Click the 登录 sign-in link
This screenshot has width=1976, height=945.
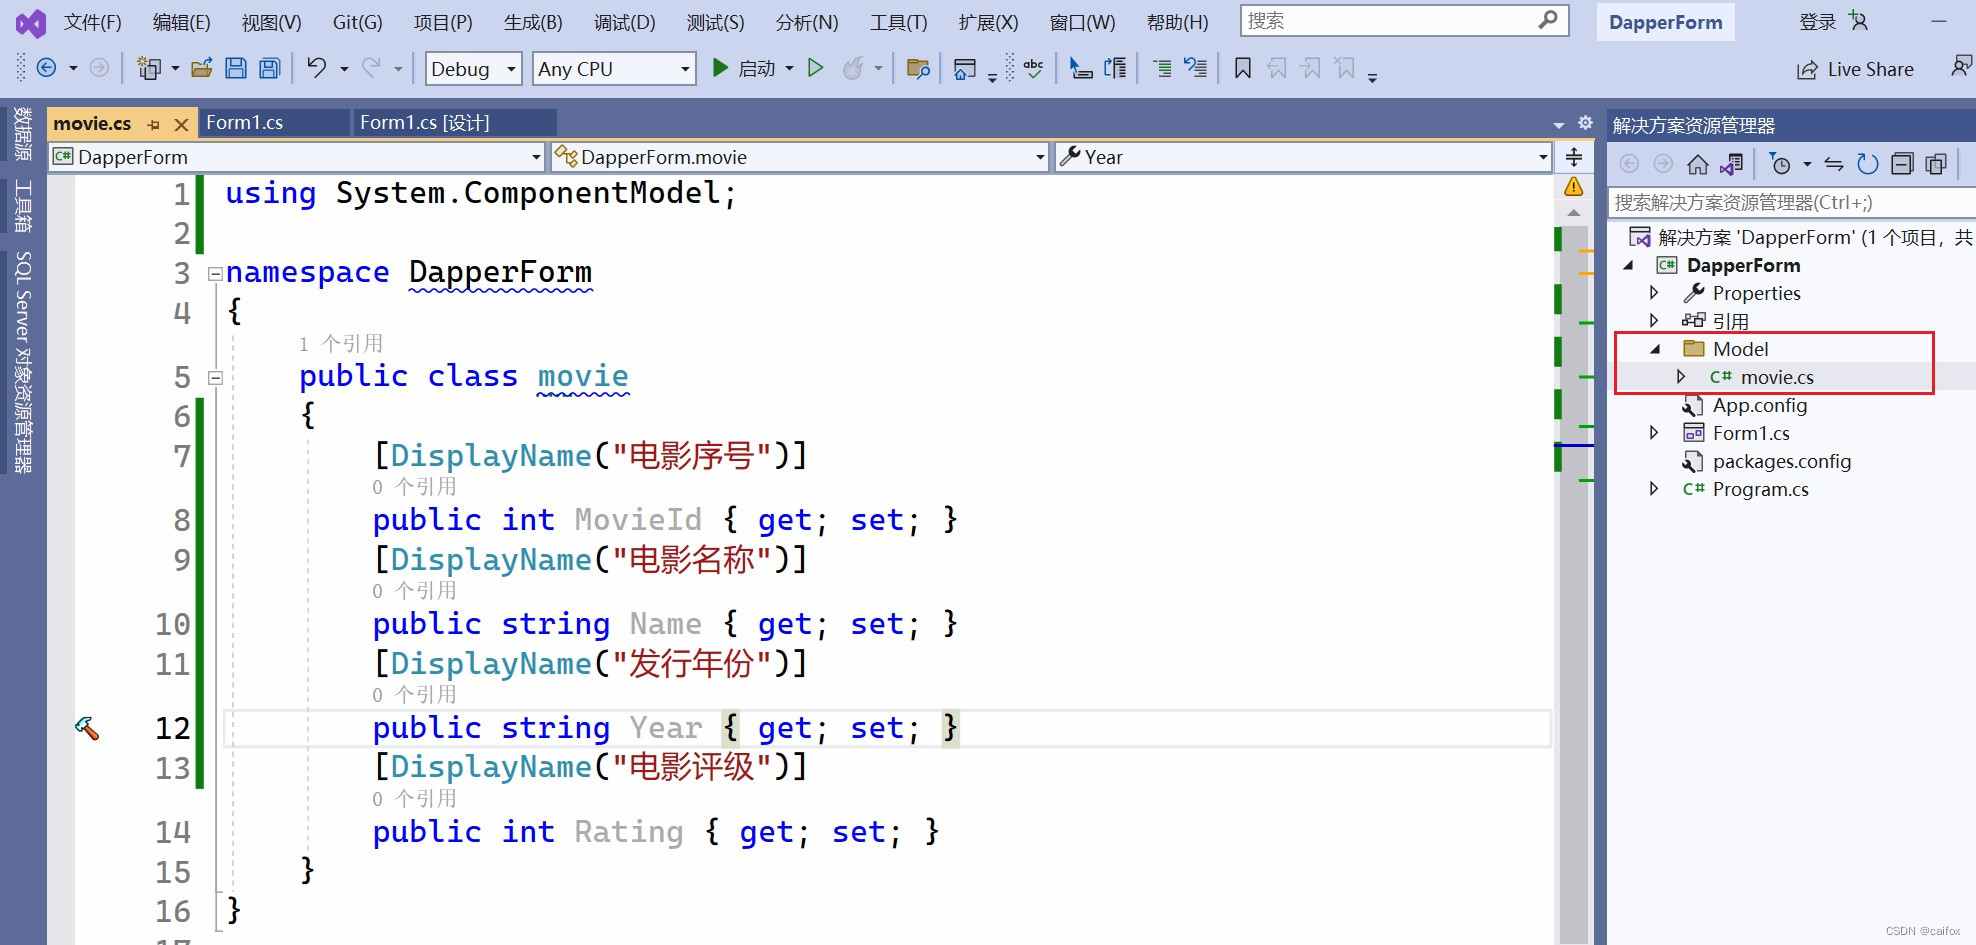pos(1817,22)
